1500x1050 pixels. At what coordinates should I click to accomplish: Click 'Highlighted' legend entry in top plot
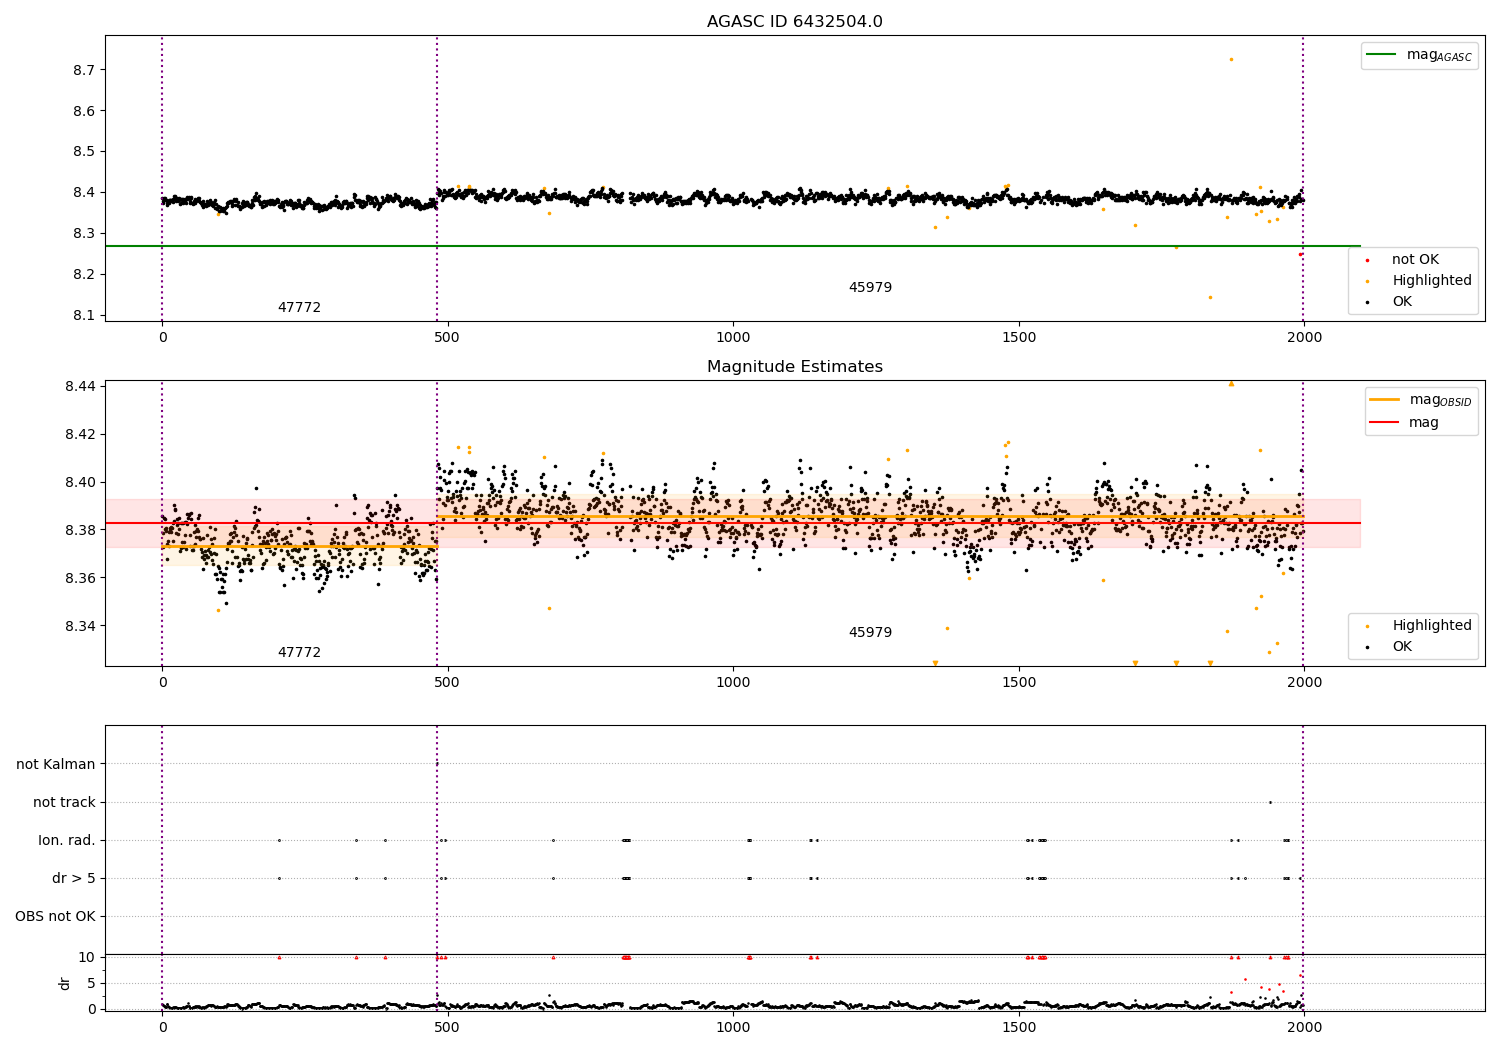point(1432,281)
